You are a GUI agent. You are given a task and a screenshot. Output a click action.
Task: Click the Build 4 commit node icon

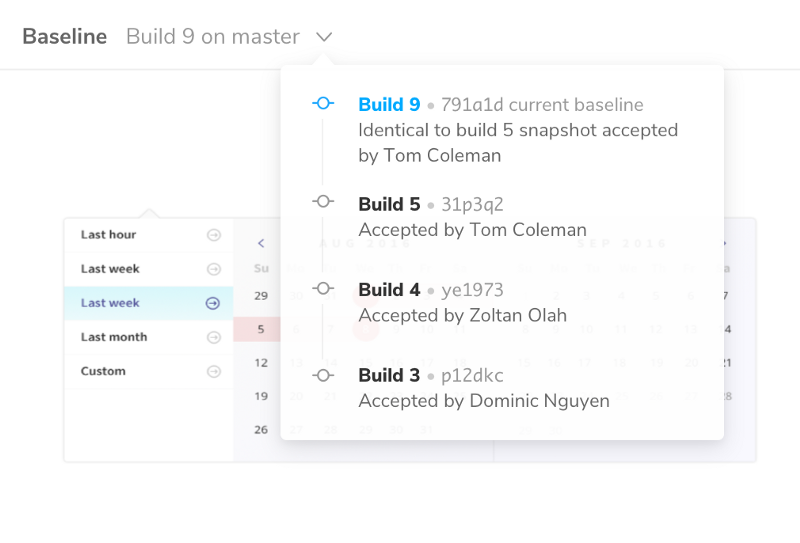point(322,288)
